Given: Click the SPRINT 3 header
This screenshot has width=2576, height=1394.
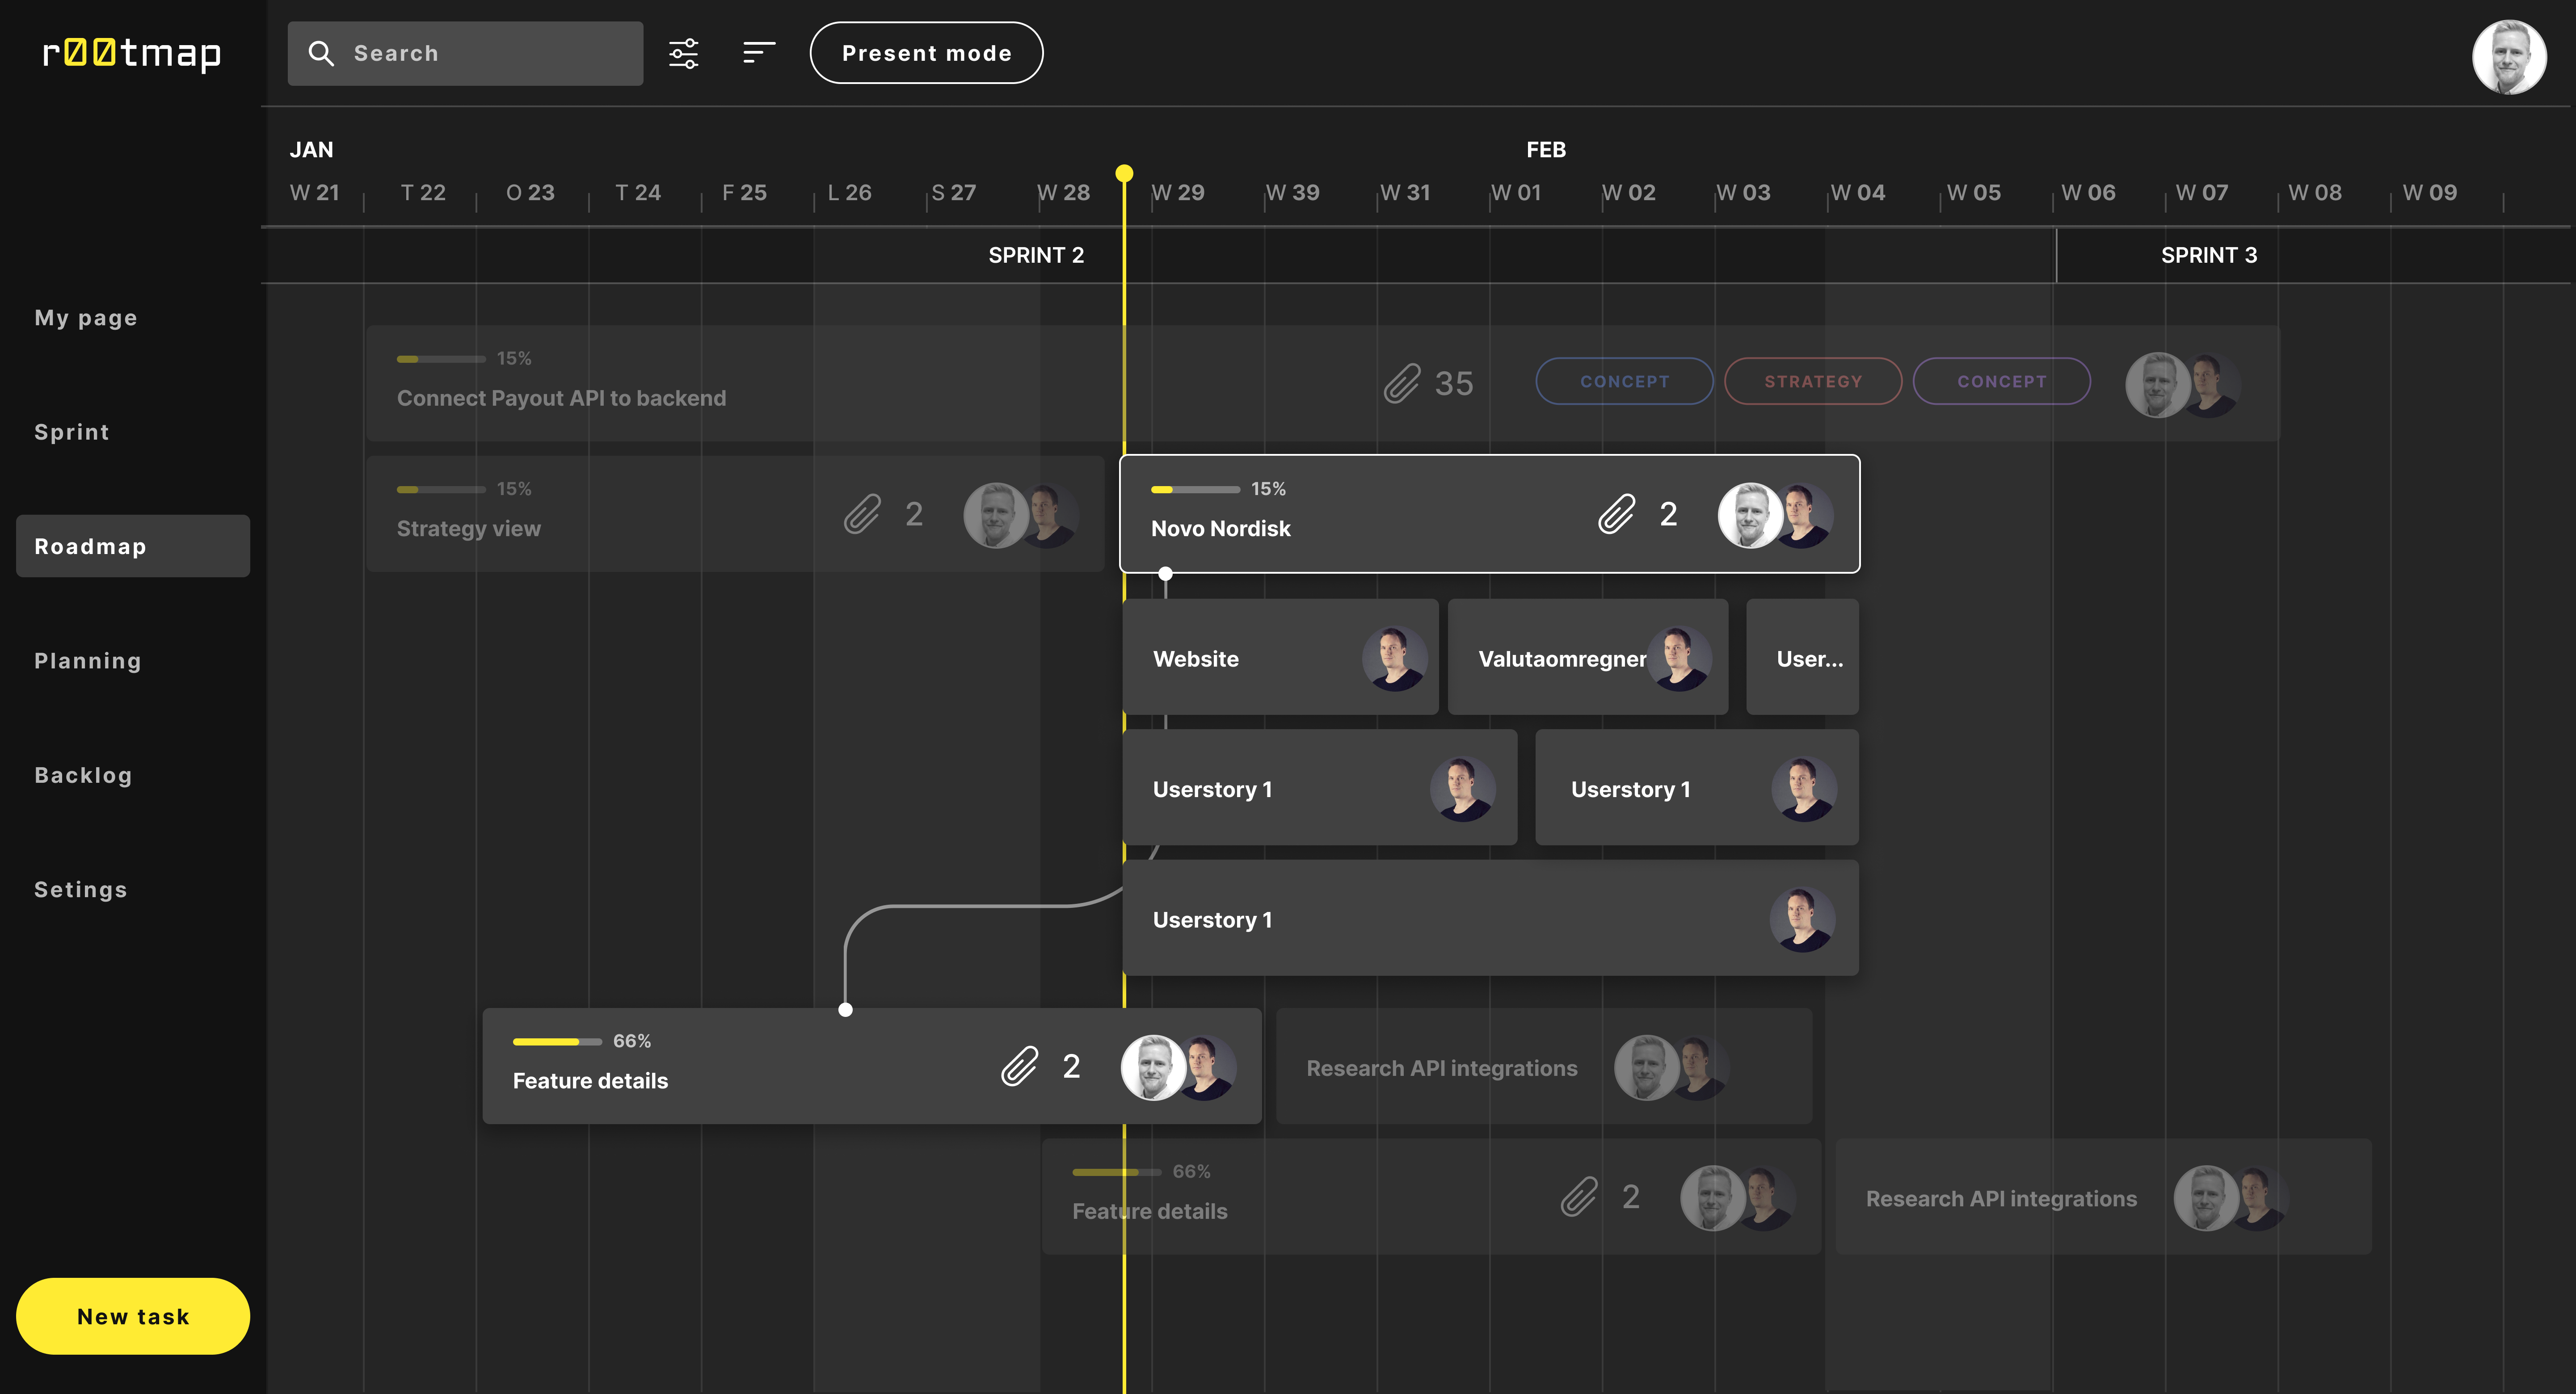Looking at the screenshot, I should (x=2209, y=255).
